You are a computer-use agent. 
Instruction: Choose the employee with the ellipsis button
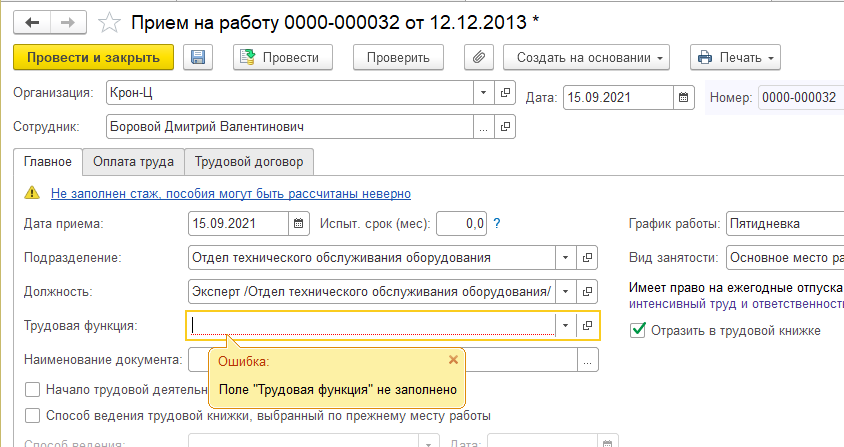click(x=484, y=127)
